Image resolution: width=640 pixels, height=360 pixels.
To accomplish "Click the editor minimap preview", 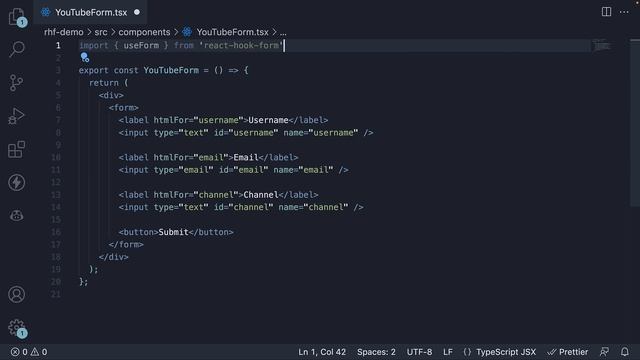I will tap(601, 45).
